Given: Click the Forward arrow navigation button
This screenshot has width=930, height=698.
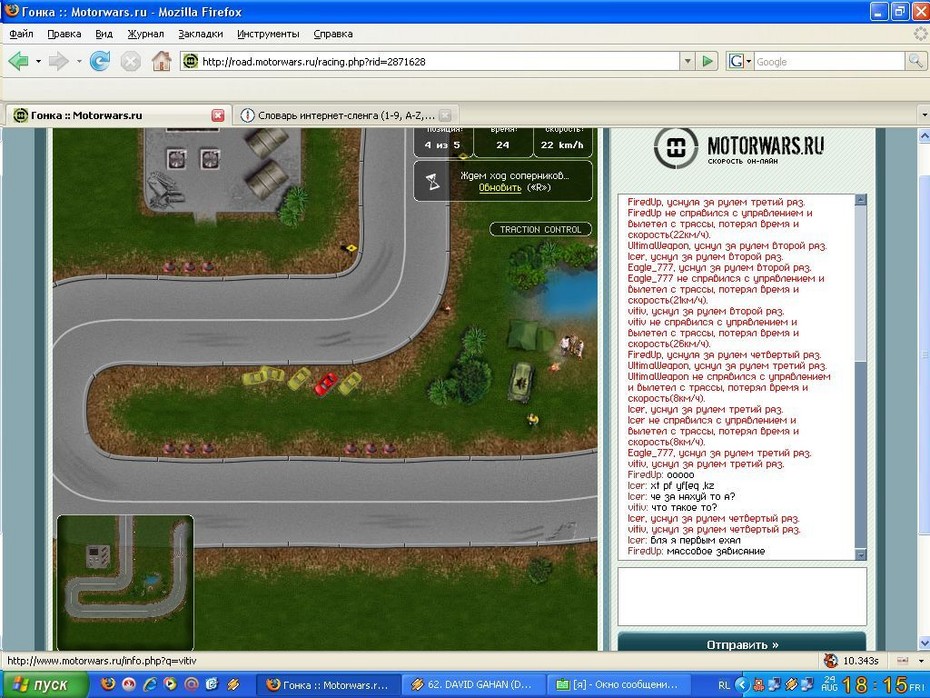Looking at the screenshot, I should pos(58,61).
